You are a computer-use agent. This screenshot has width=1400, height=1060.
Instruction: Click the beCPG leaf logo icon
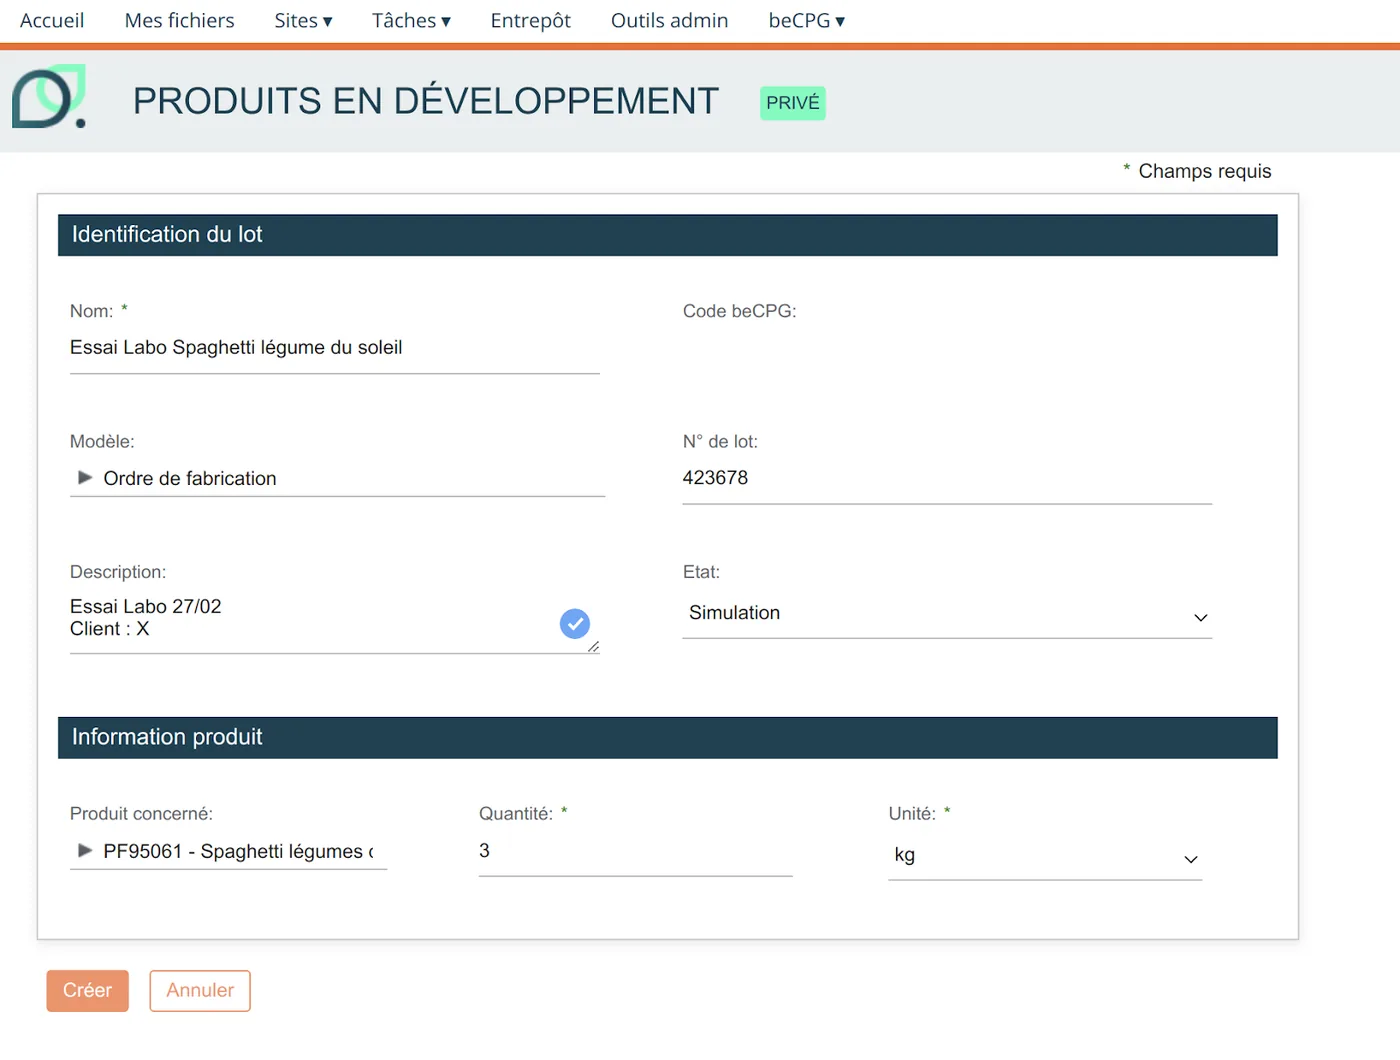[x=49, y=97]
